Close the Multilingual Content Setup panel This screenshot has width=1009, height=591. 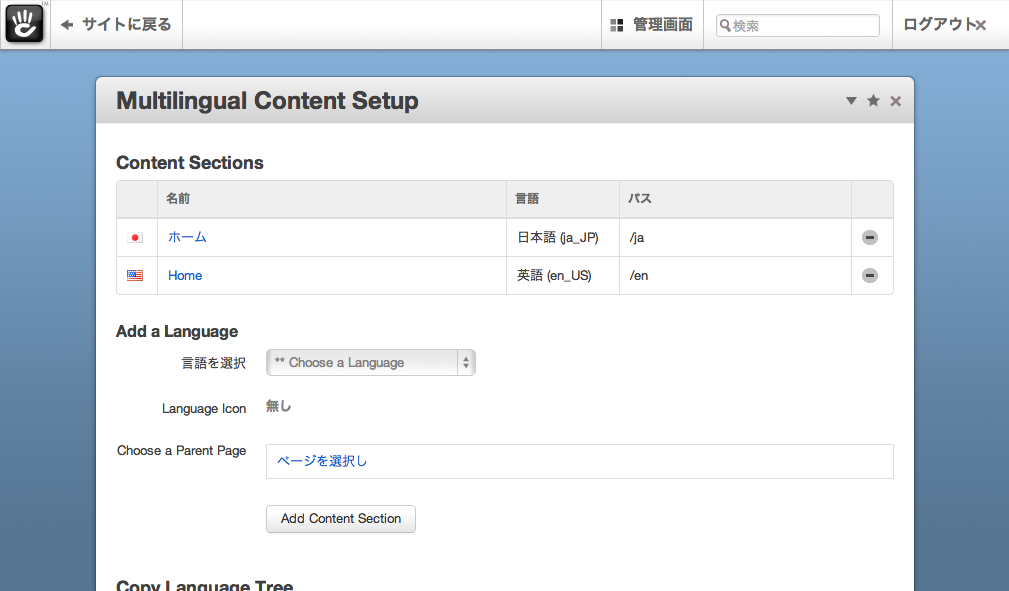pyautogui.click(x=895, y=101)
